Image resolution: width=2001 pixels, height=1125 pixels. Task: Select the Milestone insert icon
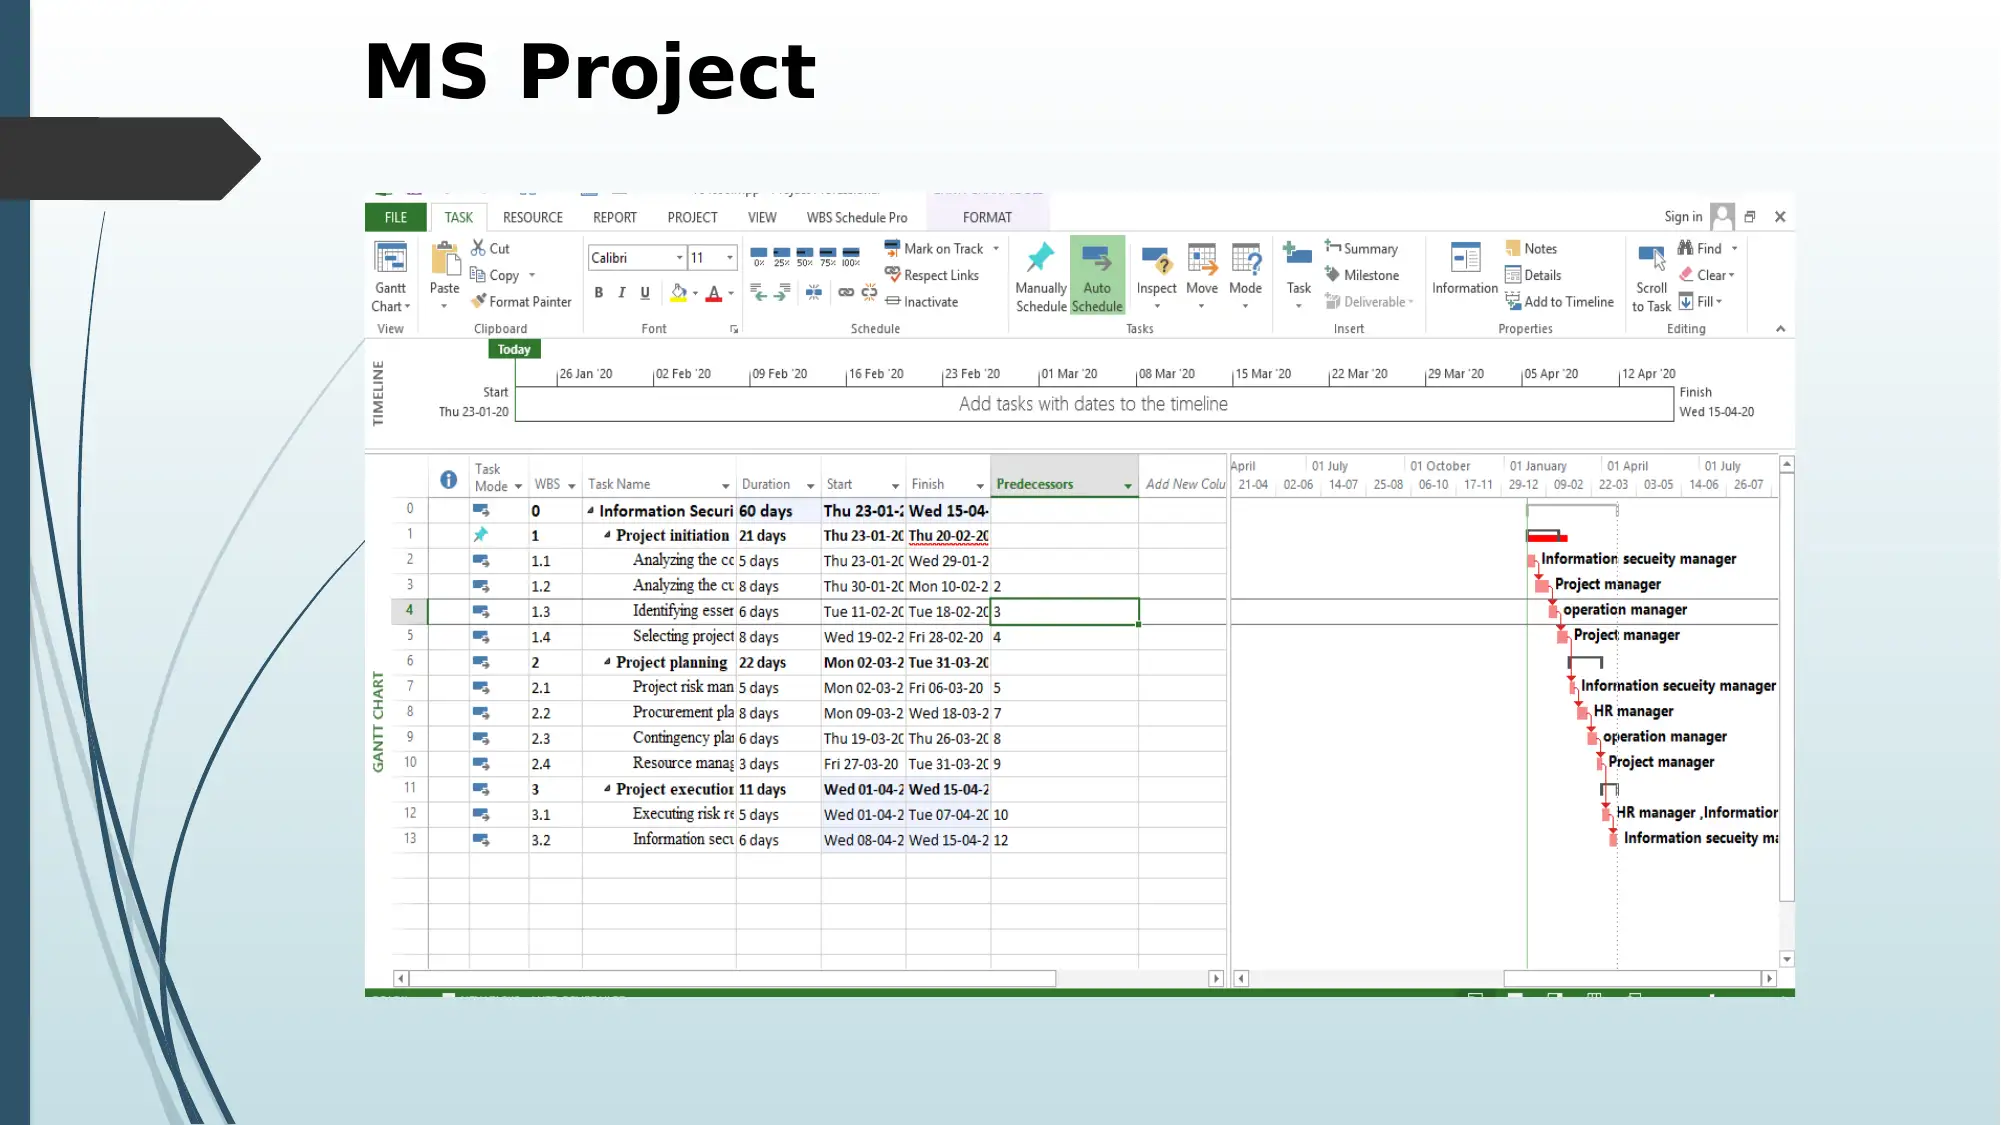click(1332, 275)
